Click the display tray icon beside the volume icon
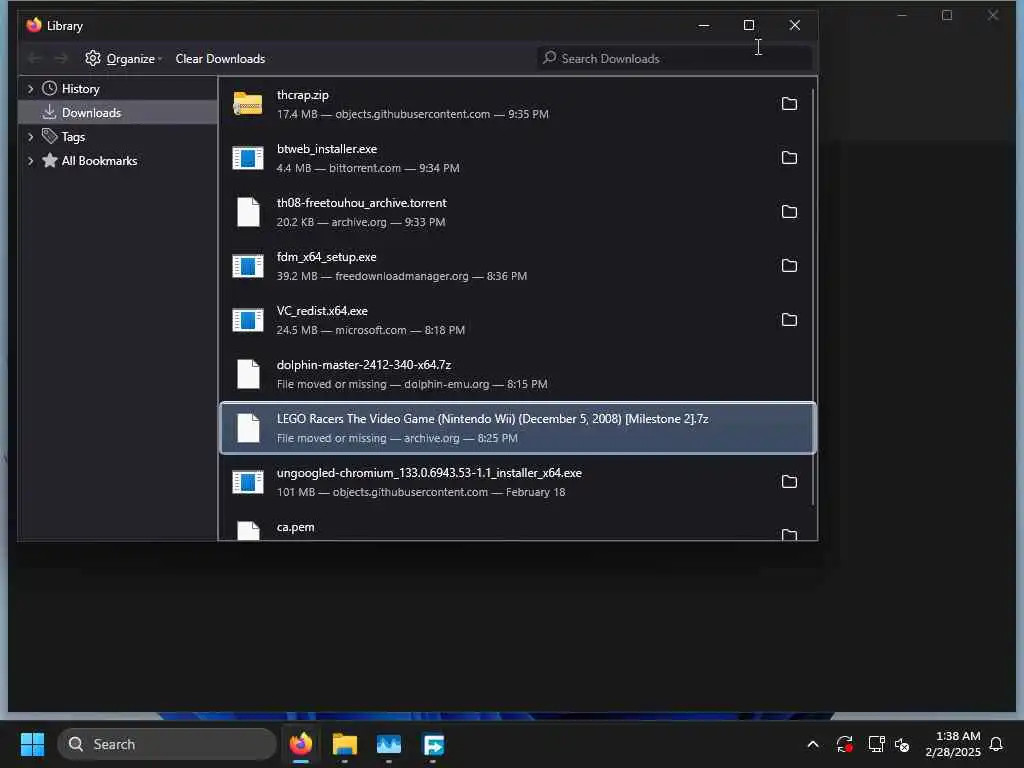Viewport: 1024px width, 768px height. [x=876, y=744]
